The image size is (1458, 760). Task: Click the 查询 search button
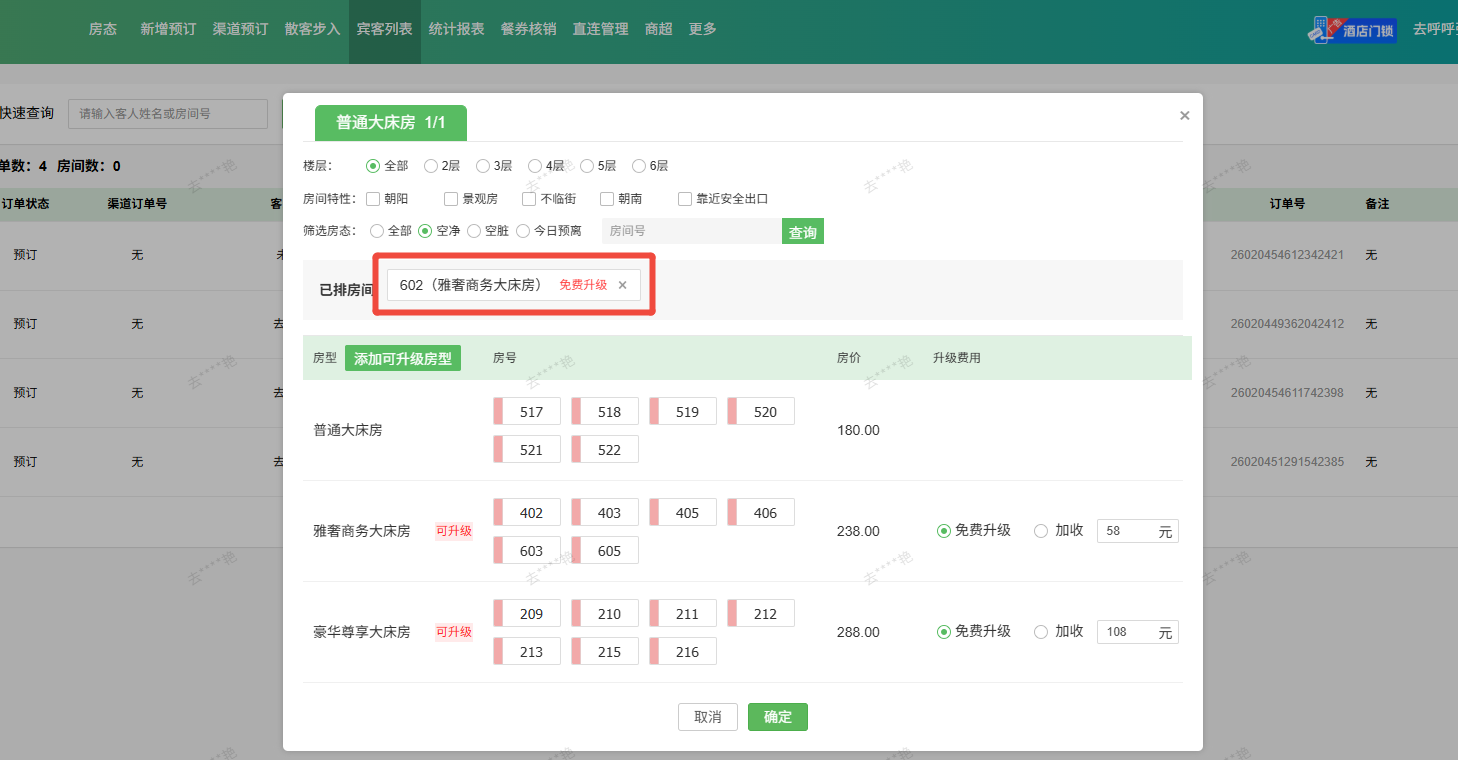[x=802, y=232]
